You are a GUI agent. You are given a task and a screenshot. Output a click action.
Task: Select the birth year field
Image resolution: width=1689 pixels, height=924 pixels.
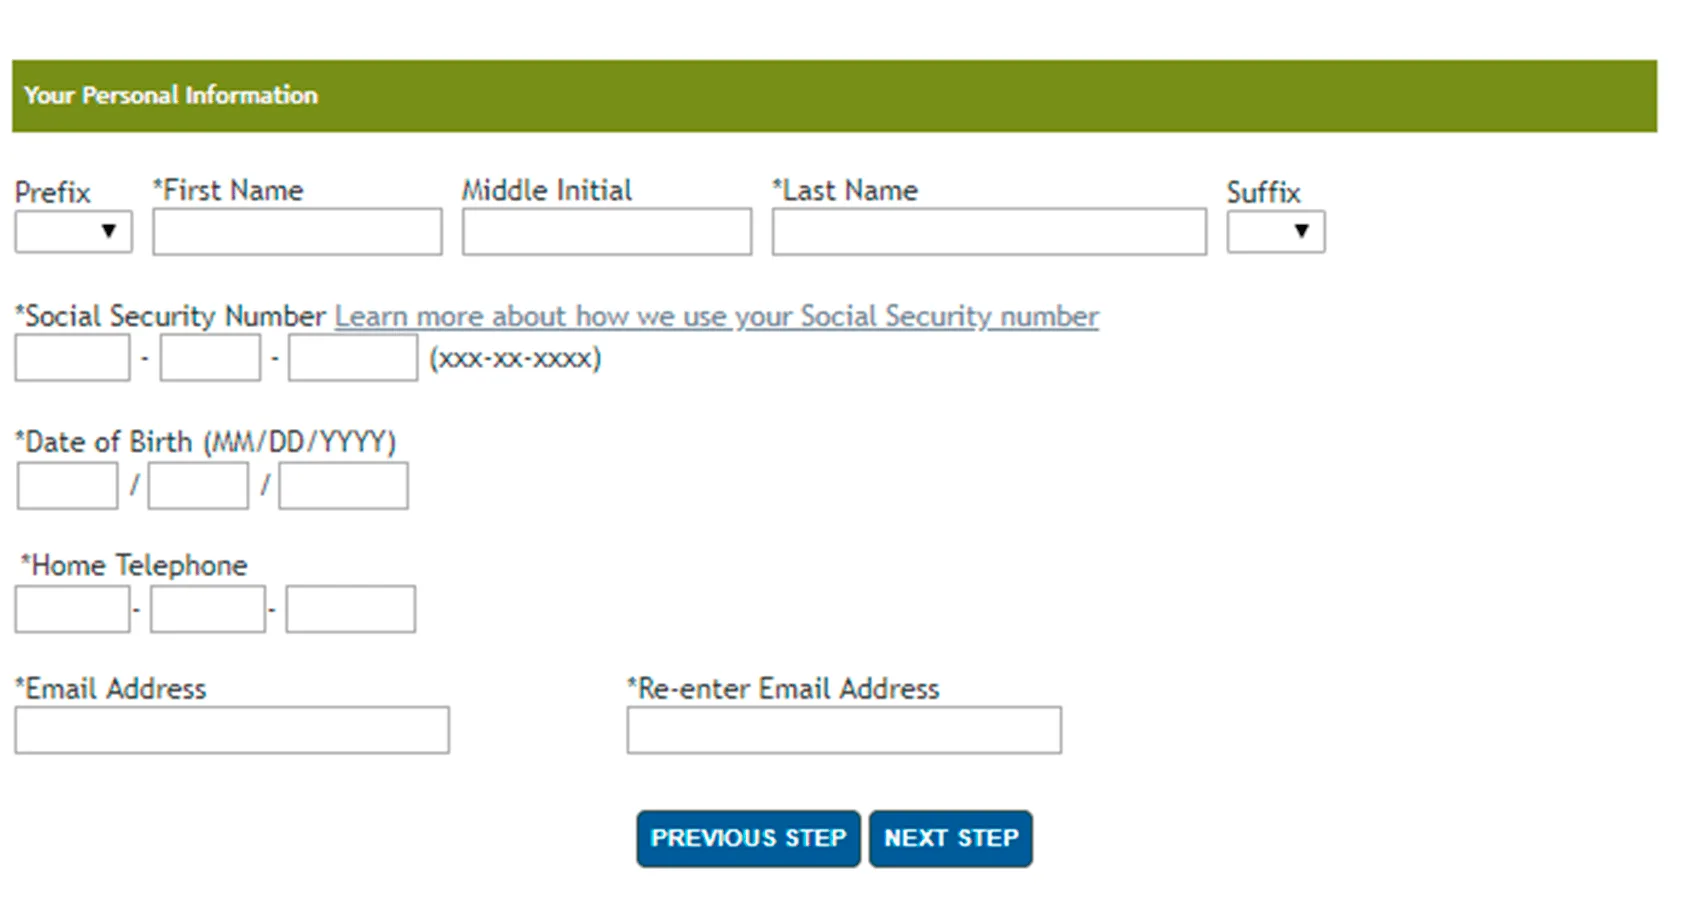pos(343,486)
